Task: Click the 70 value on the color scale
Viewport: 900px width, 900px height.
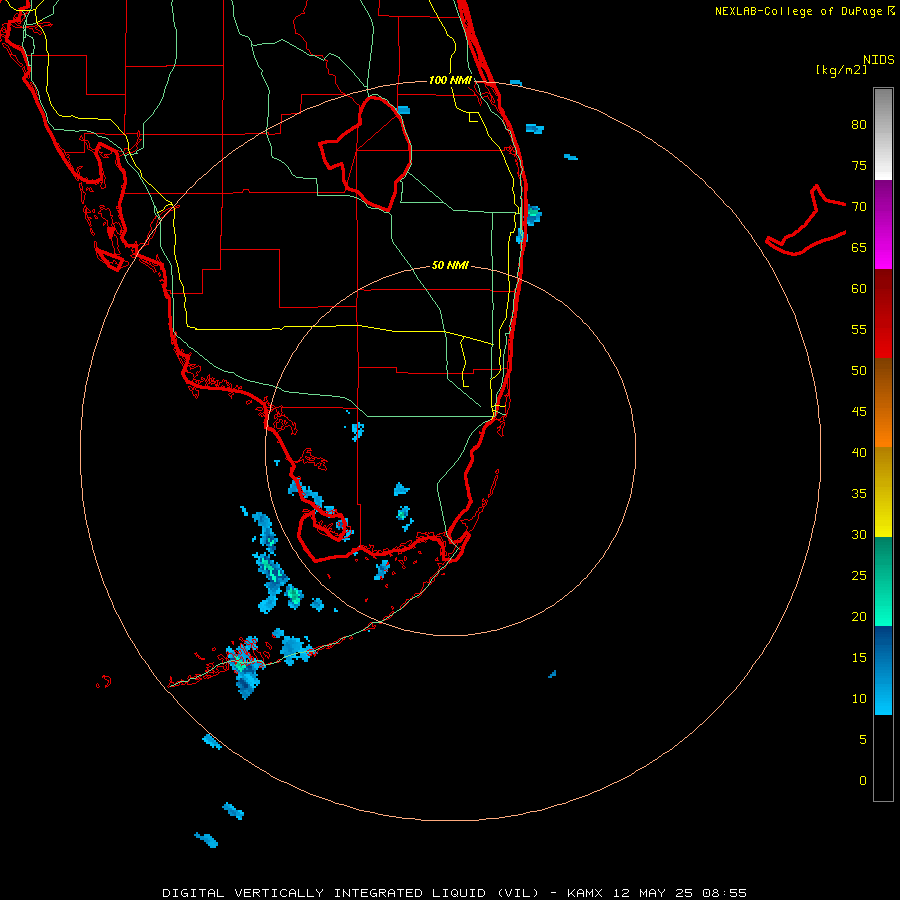Action: tap(859, 207)
